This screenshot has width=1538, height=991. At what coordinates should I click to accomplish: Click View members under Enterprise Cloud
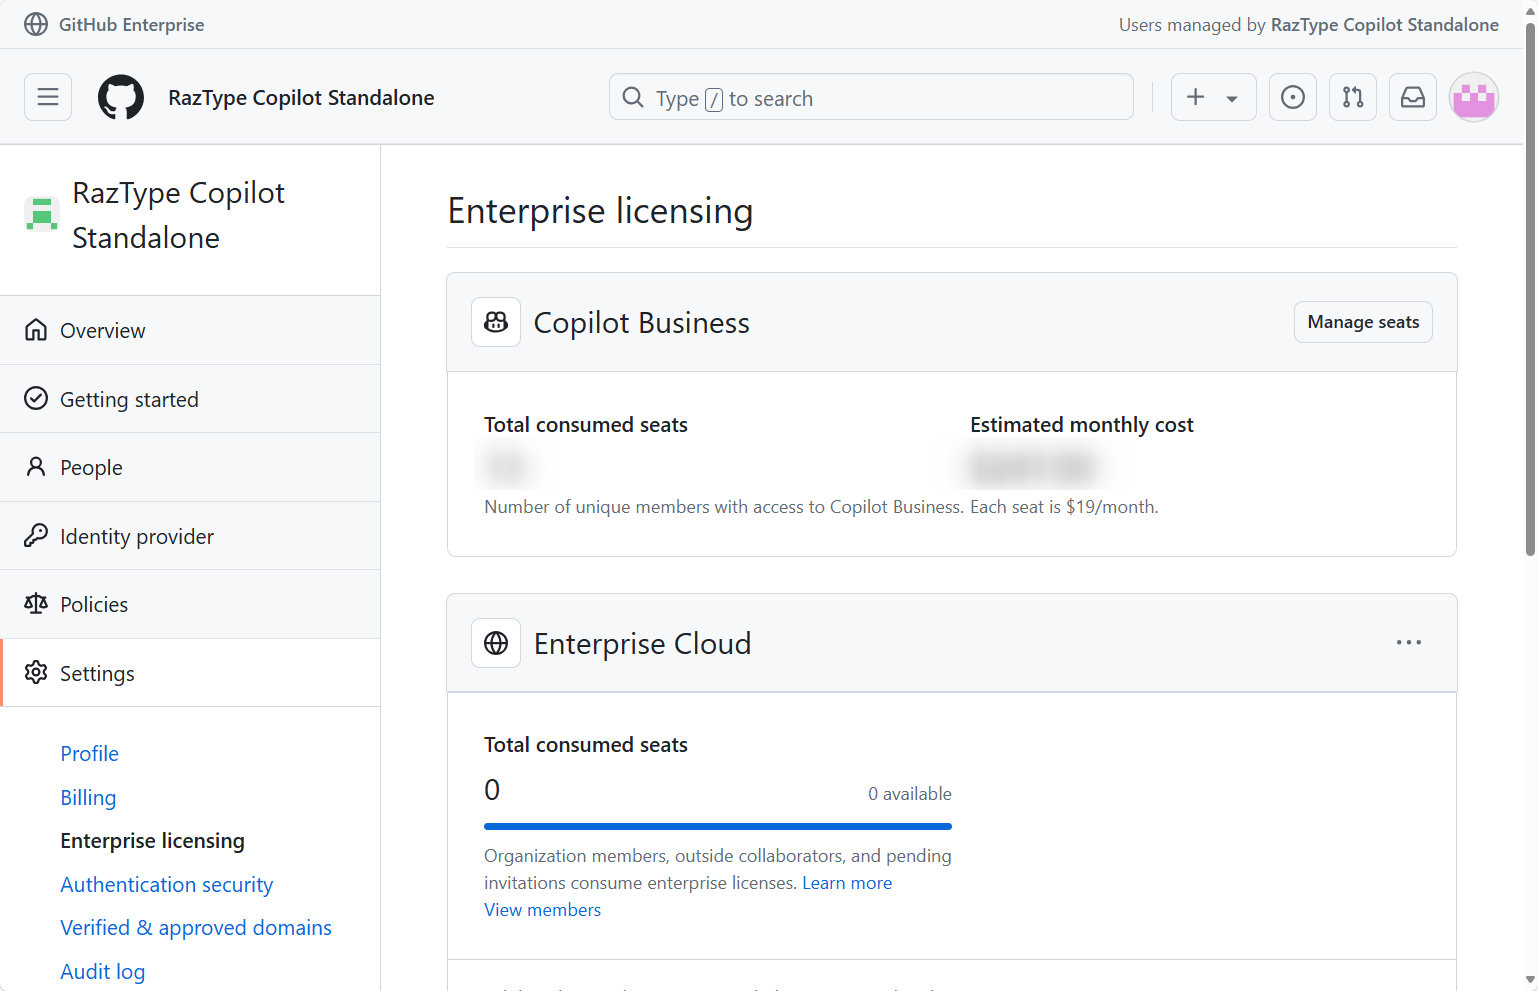point(542,909)
